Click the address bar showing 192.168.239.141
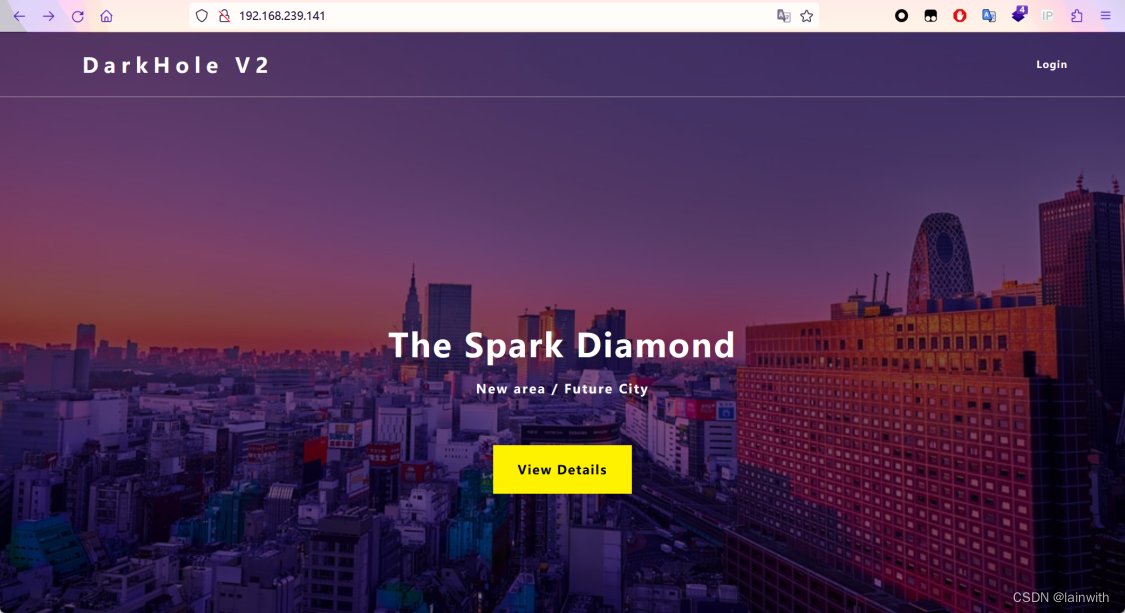1125x613 pixels. pyautogui.click(x=502, y=16)
